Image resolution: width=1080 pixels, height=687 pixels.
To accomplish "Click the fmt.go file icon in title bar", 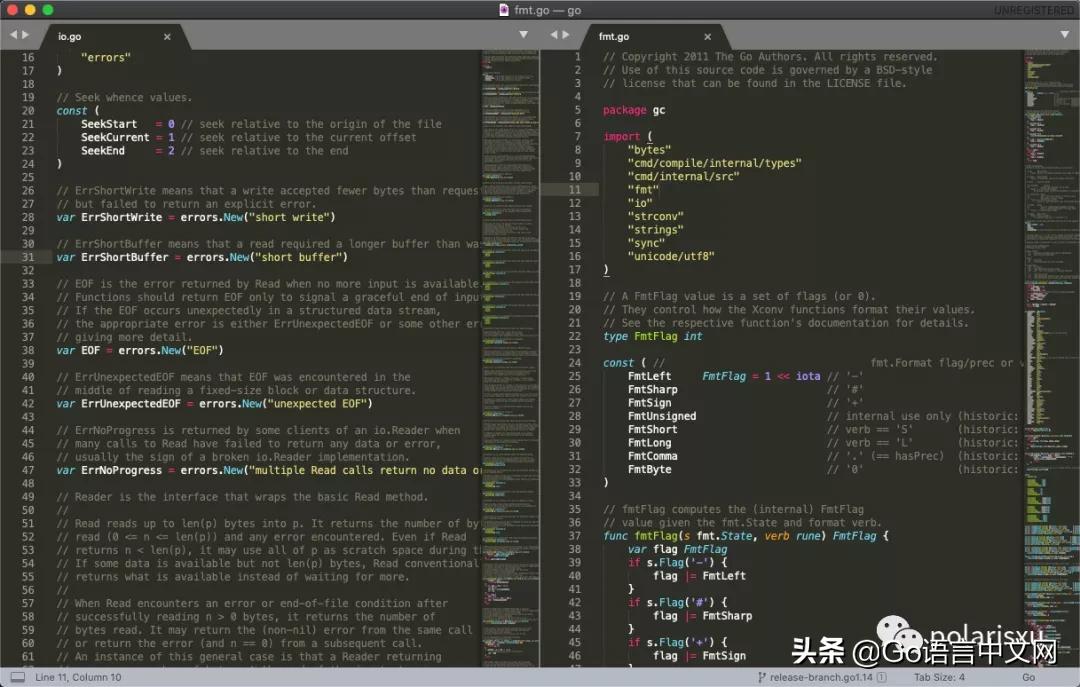I will (503, 9).
